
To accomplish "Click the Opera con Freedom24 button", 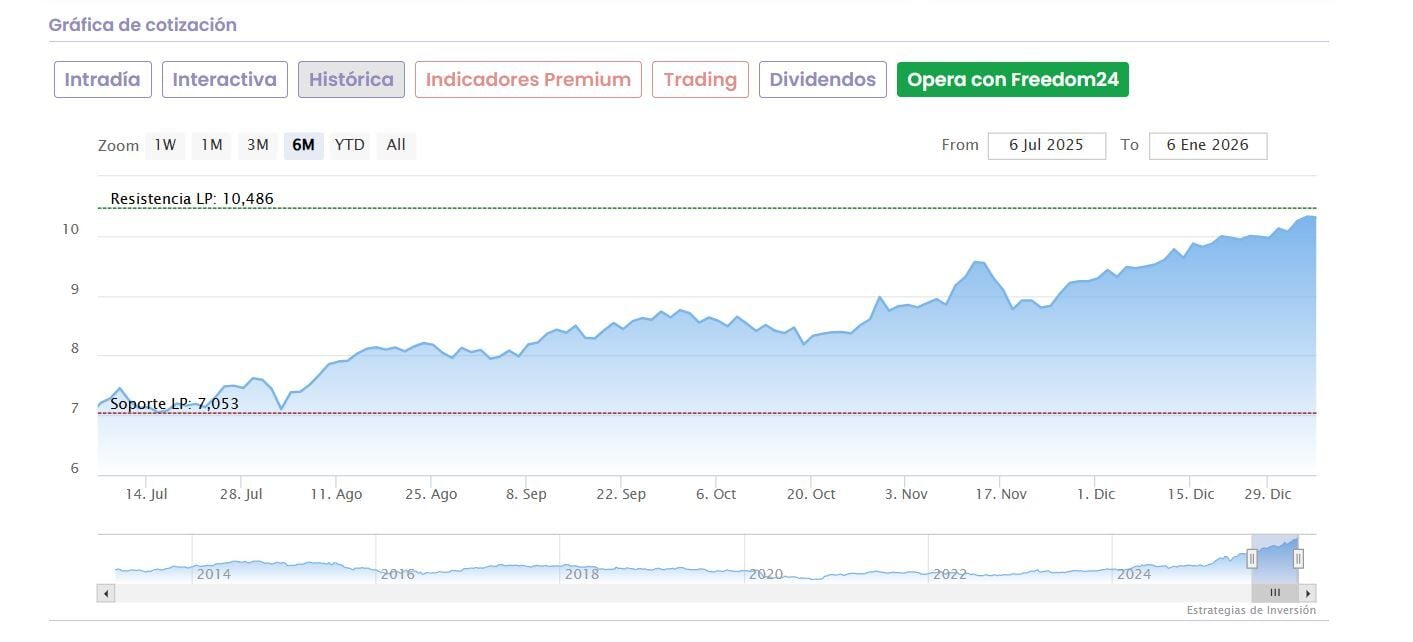I will (1012, 80).
